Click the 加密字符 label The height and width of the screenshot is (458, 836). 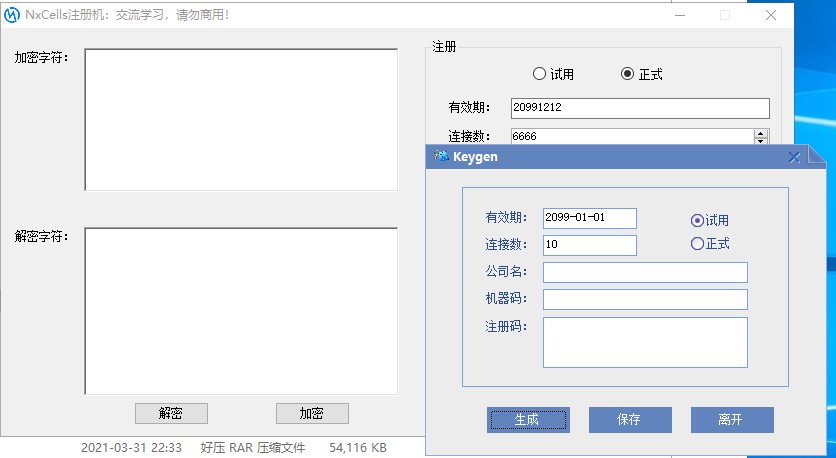42,58
